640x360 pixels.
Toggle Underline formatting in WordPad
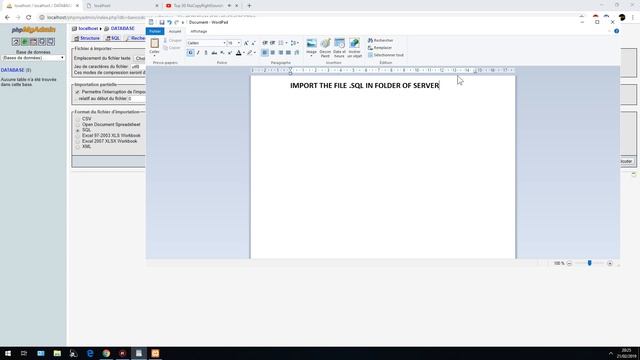coord(206,53)
